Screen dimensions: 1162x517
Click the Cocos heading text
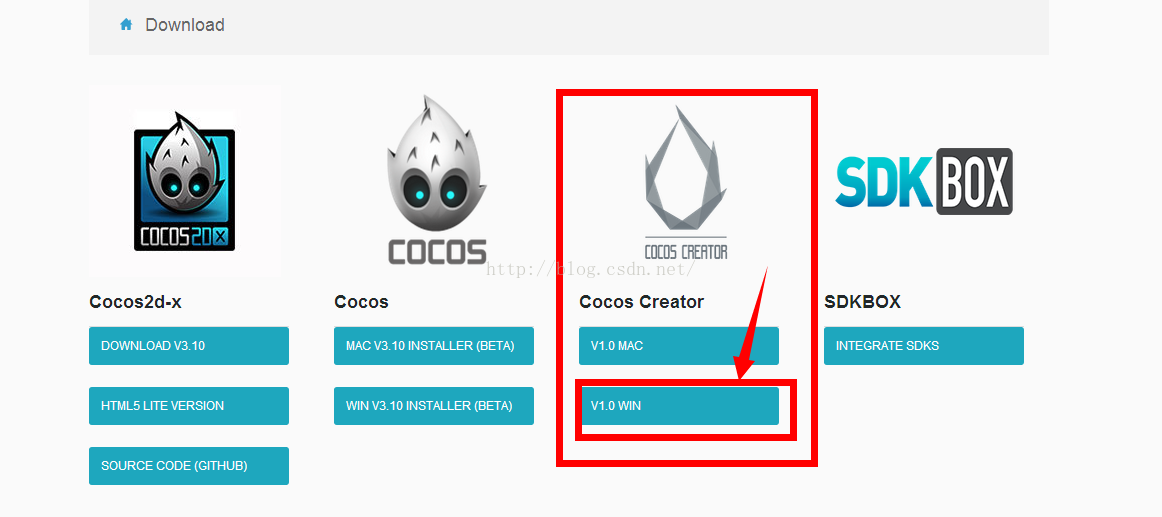(361, 302)
